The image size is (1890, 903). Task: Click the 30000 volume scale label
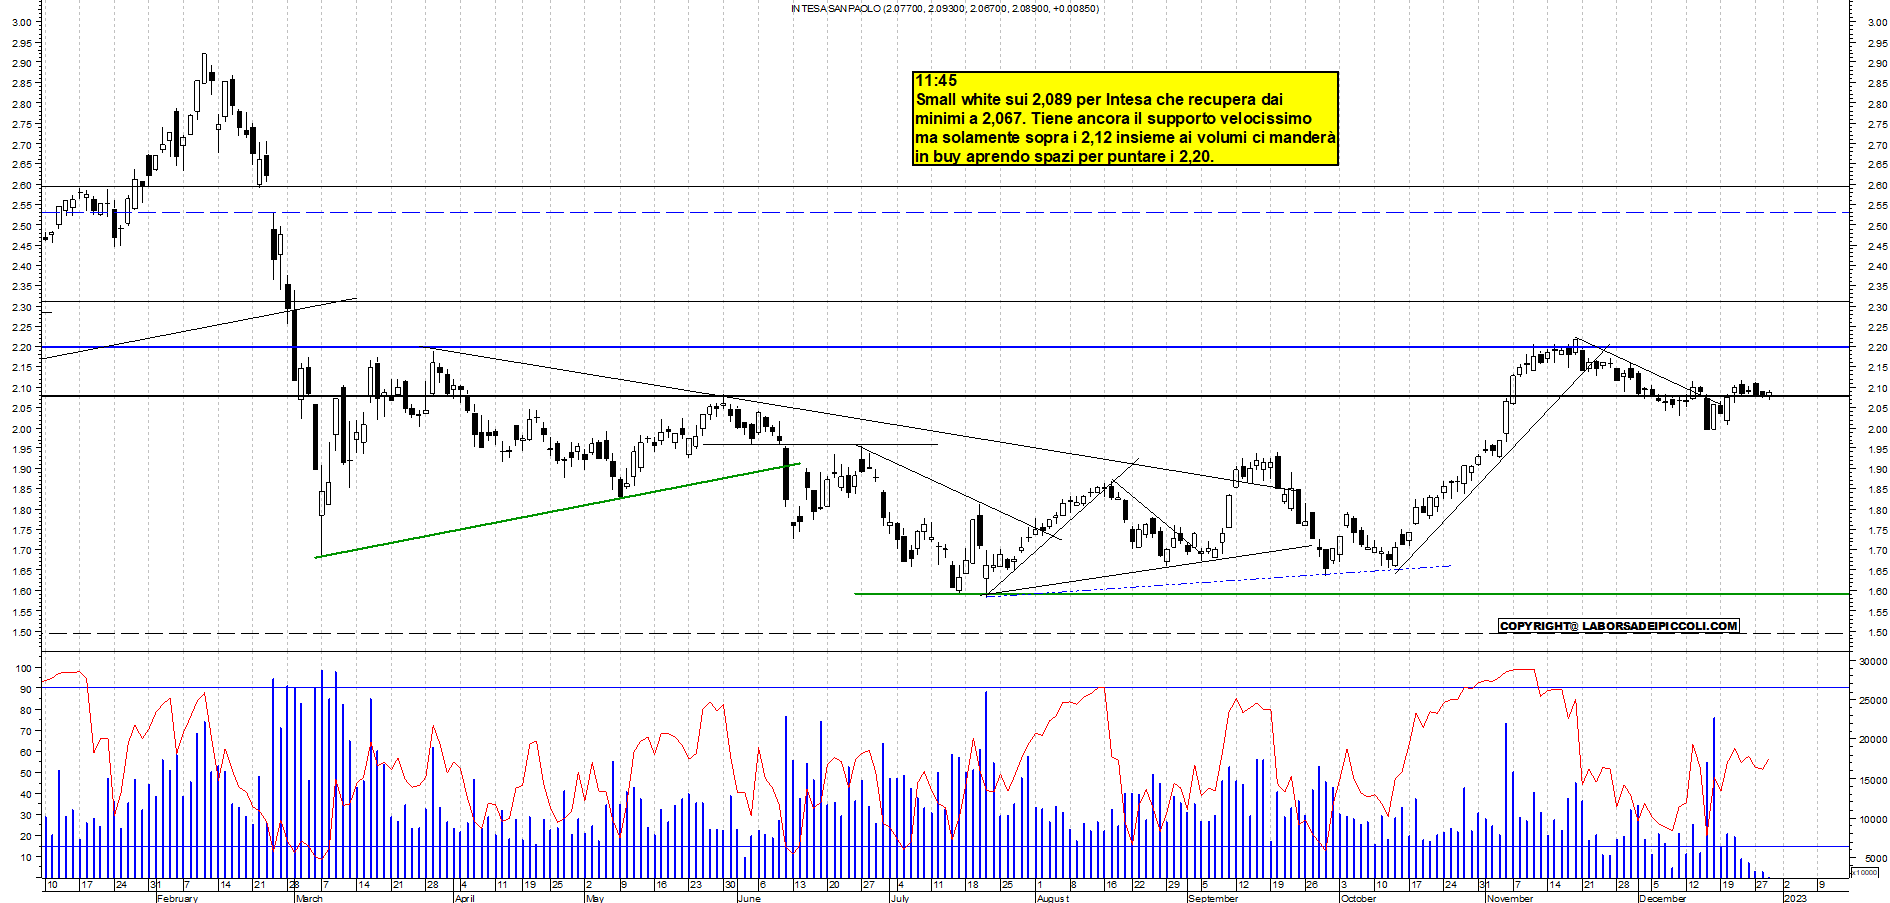[1873, 662]
